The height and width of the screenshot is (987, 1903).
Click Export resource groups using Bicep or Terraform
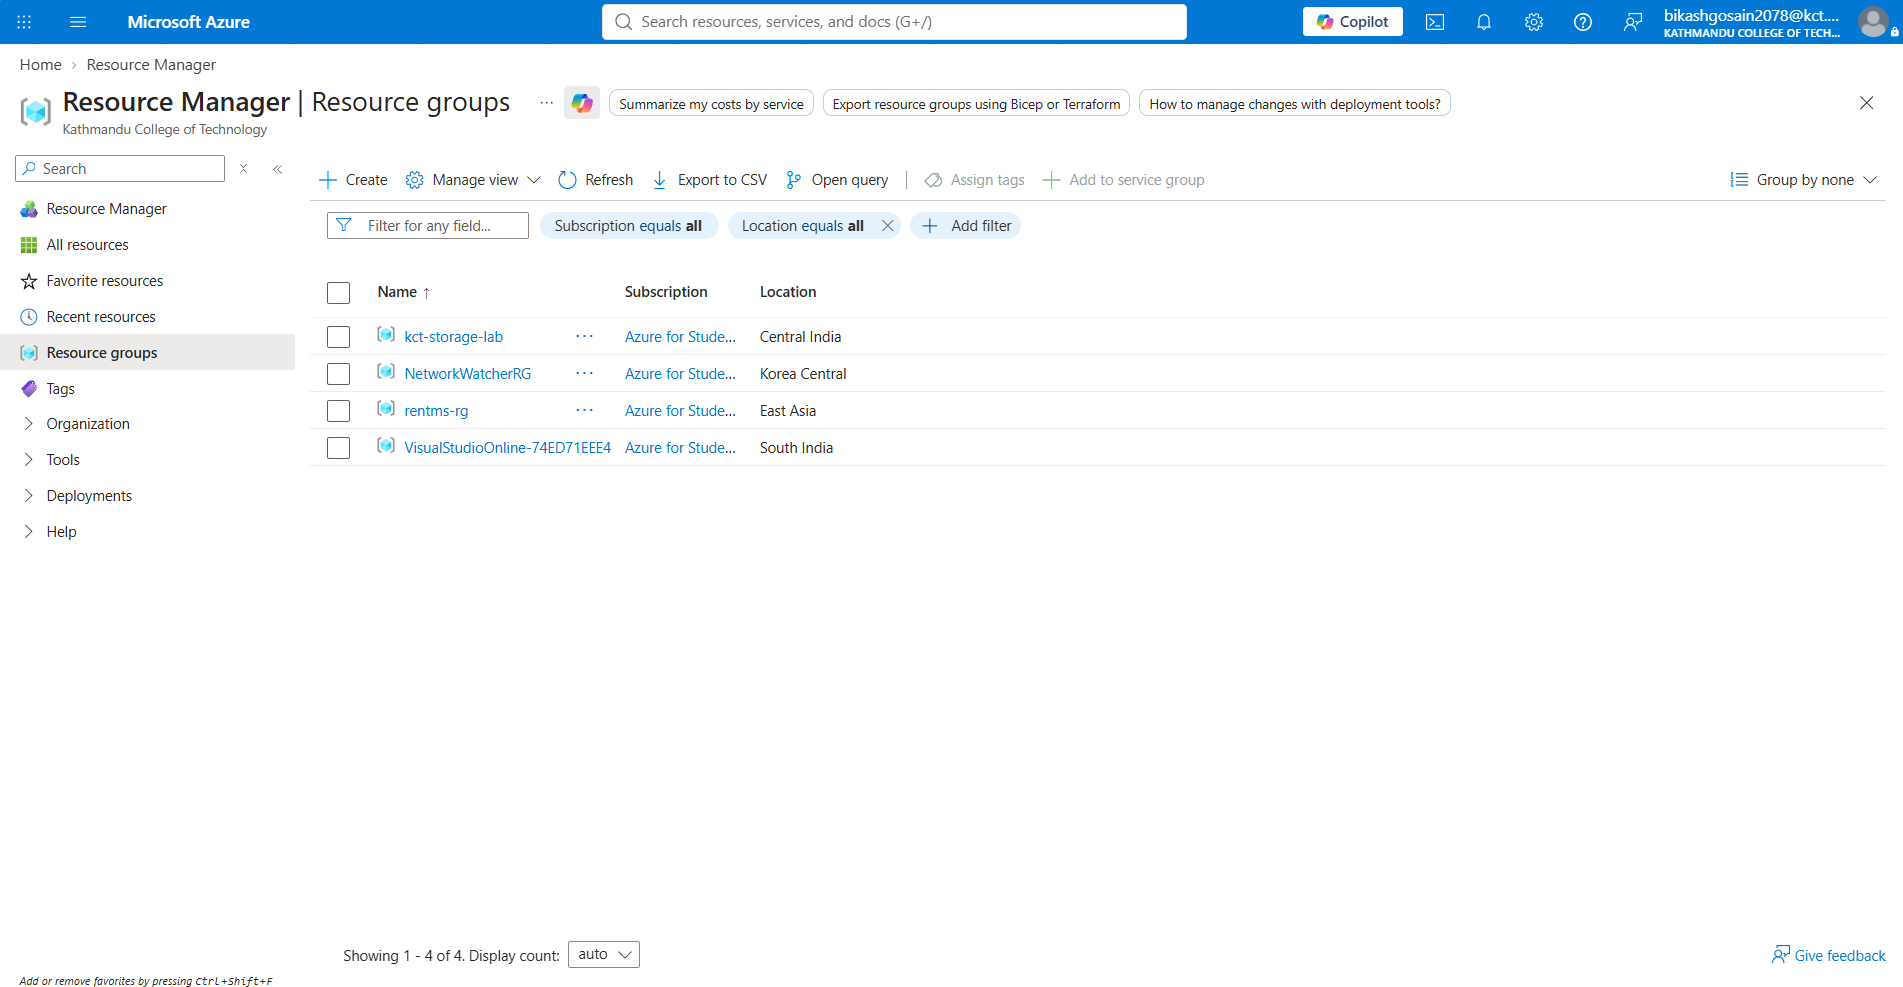pos(976,104)
